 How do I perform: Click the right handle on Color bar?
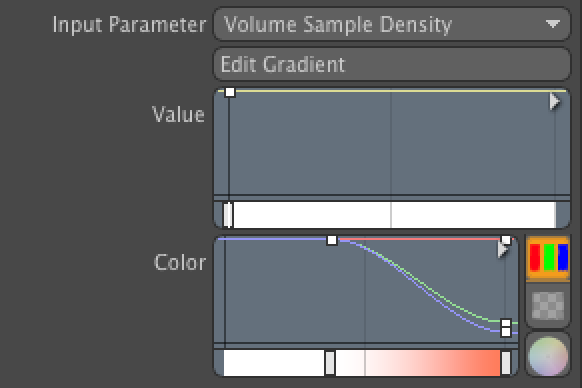[506, 363]
